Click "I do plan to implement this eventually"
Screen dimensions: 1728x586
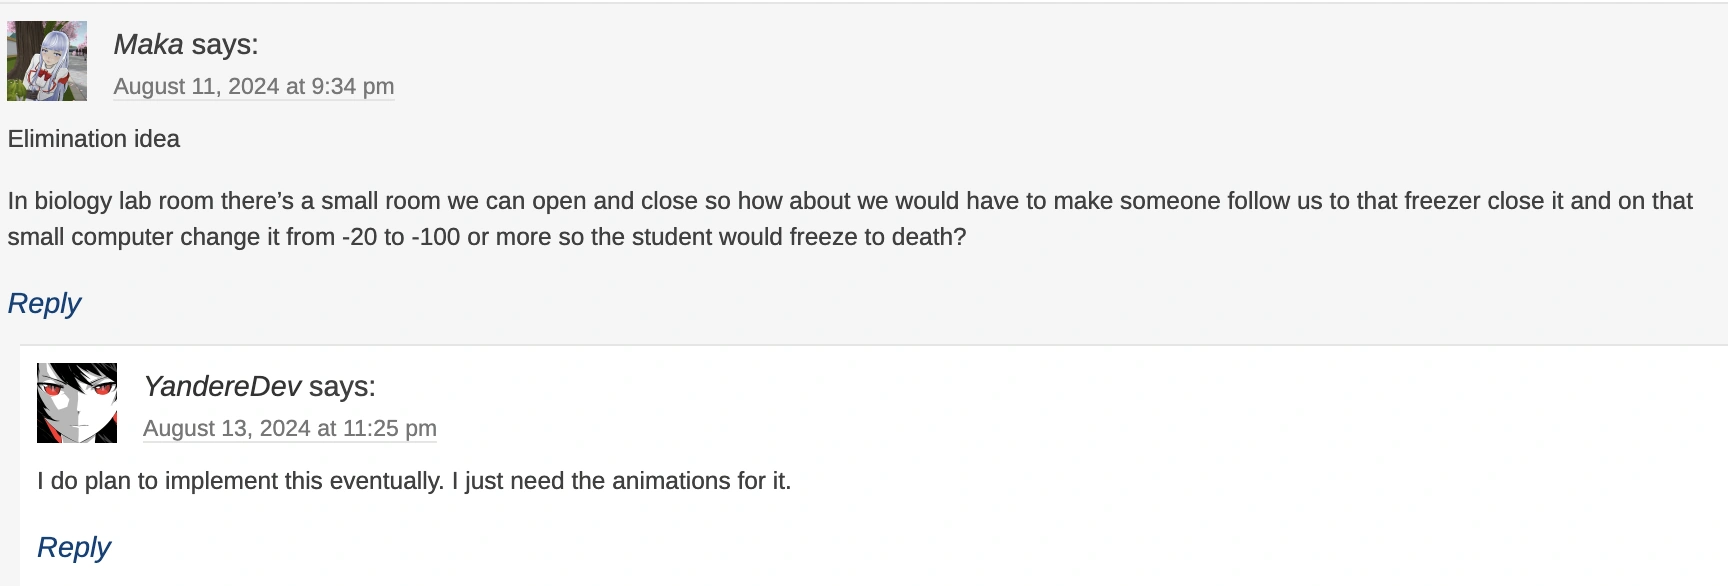click(x=240, y=481)
